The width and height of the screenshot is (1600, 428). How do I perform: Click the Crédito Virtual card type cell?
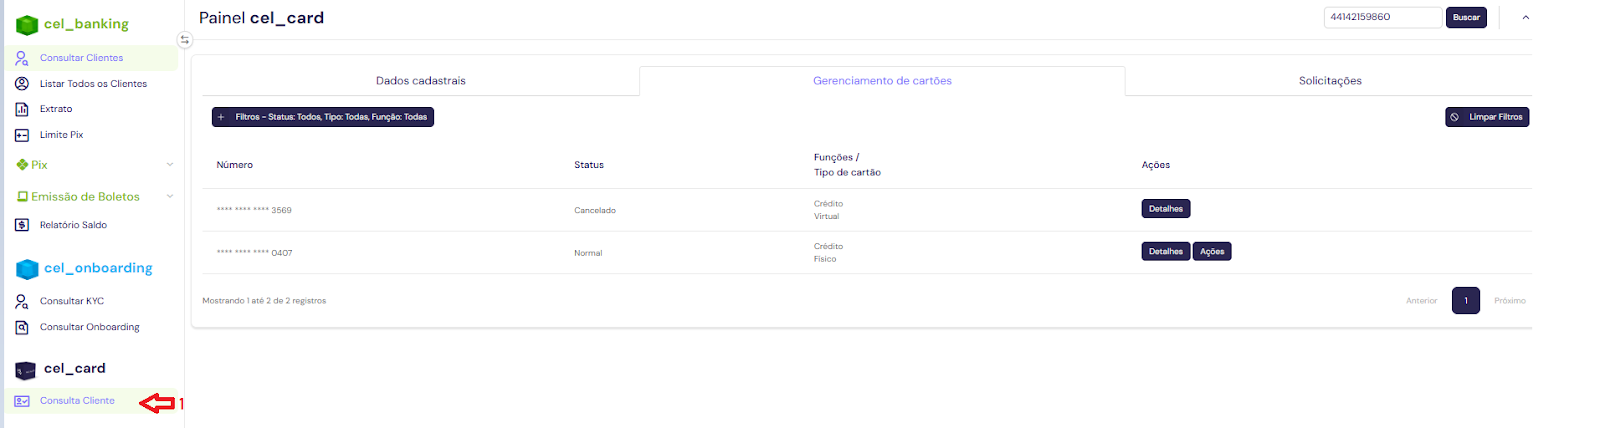coord(828,210)
